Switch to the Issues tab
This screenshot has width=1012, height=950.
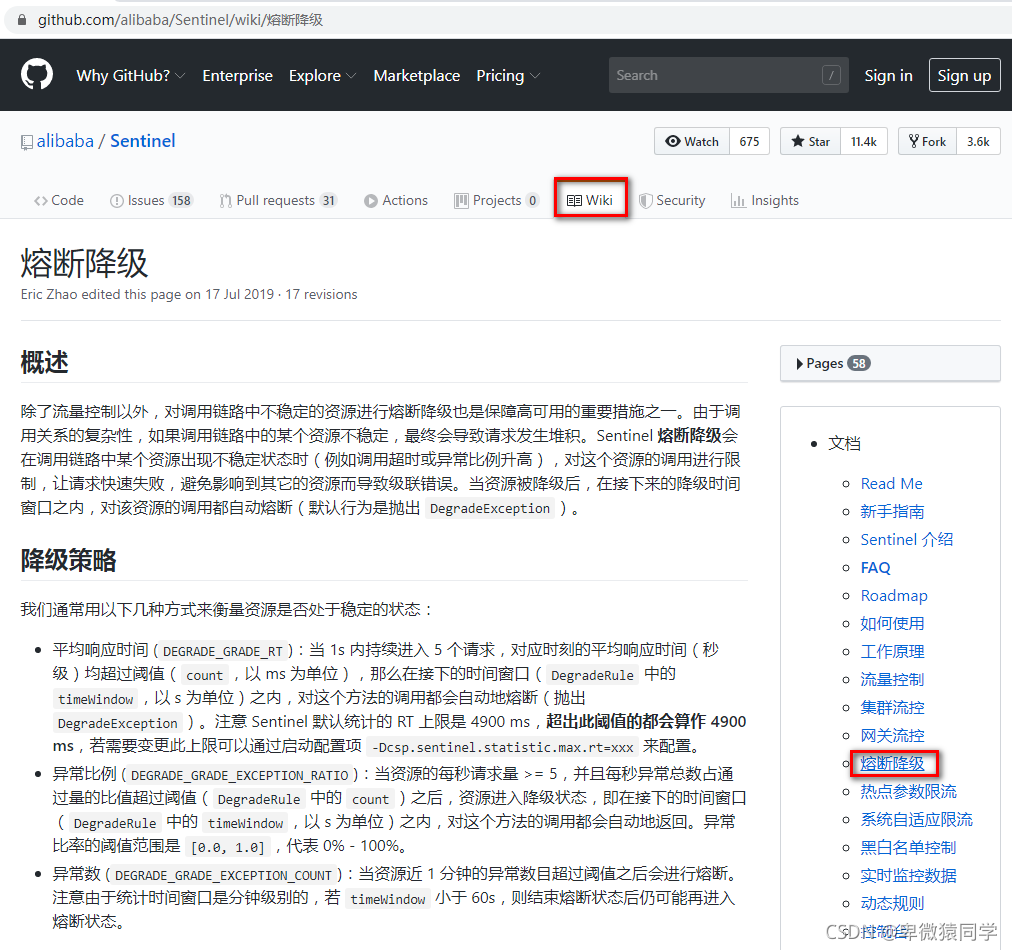[151, 201]
